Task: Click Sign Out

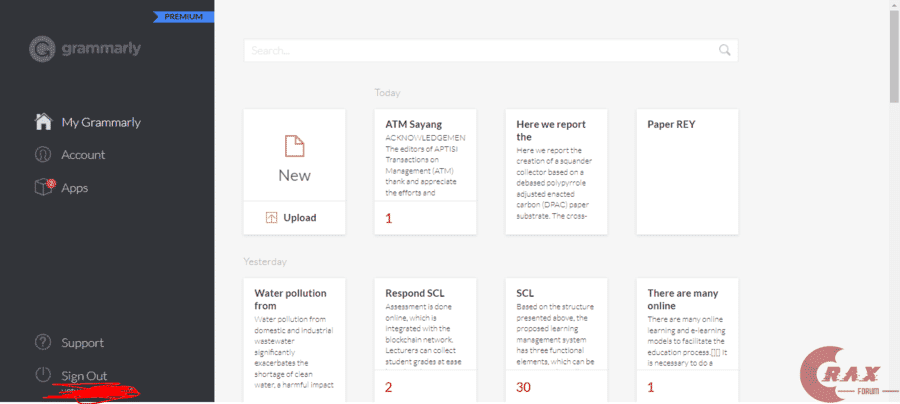Action: click(x=84, y=376)
